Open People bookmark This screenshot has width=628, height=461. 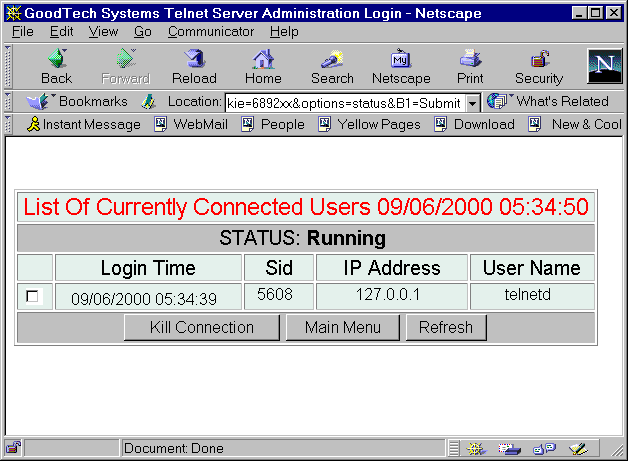[273, 125]
